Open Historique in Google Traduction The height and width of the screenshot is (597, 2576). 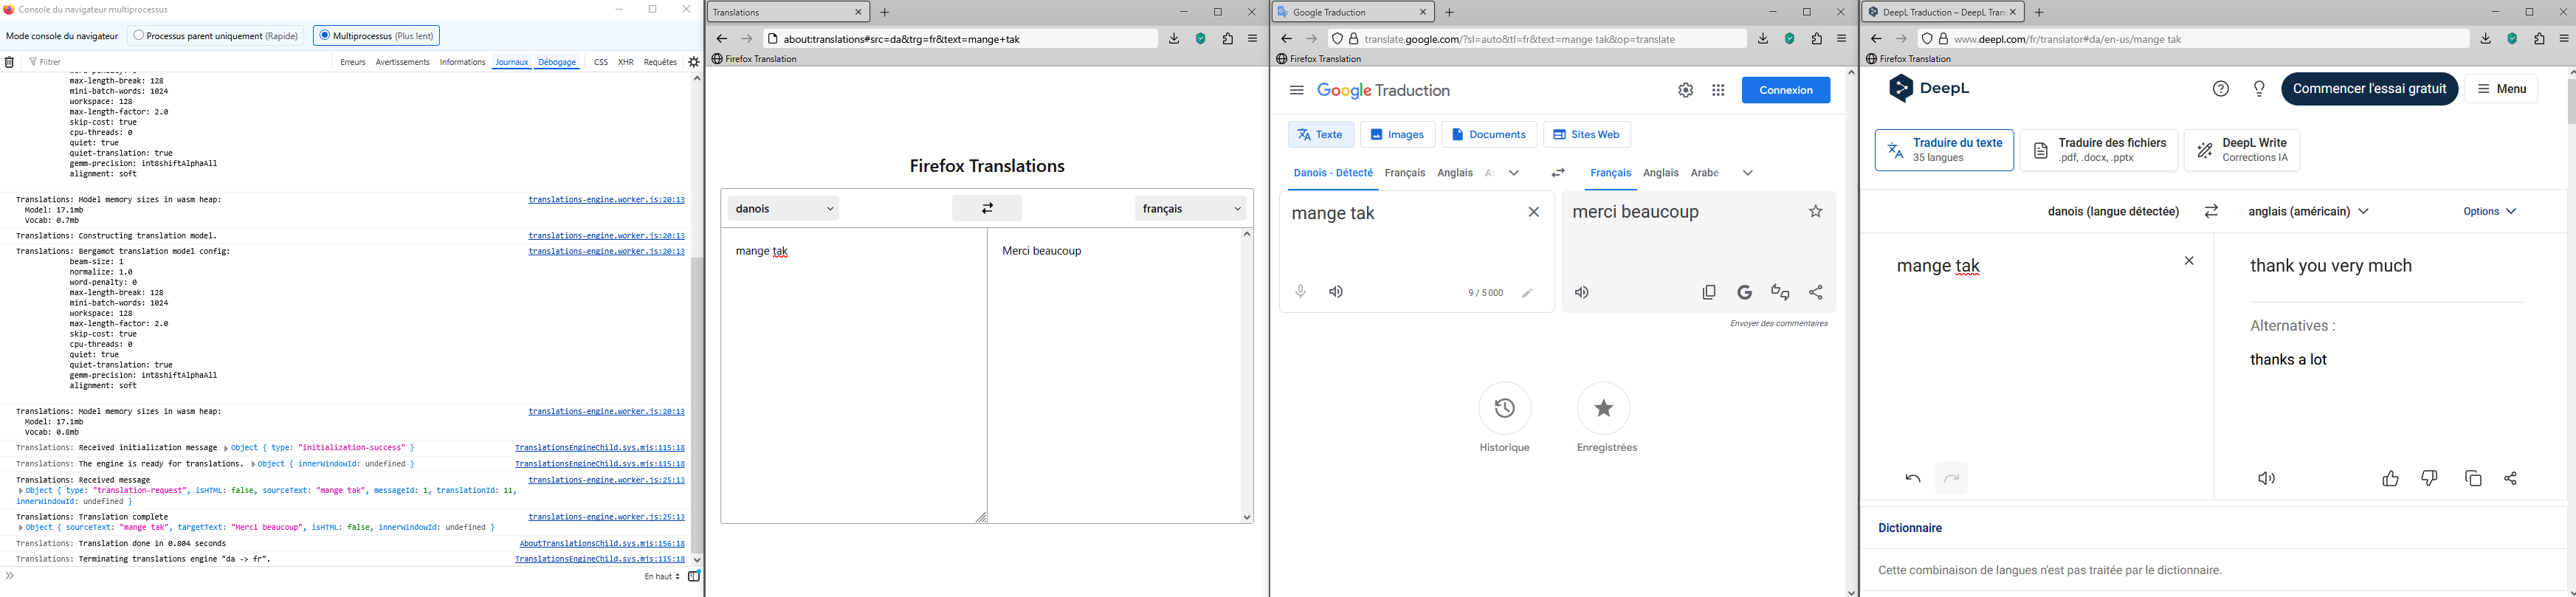click(1505, 418)
